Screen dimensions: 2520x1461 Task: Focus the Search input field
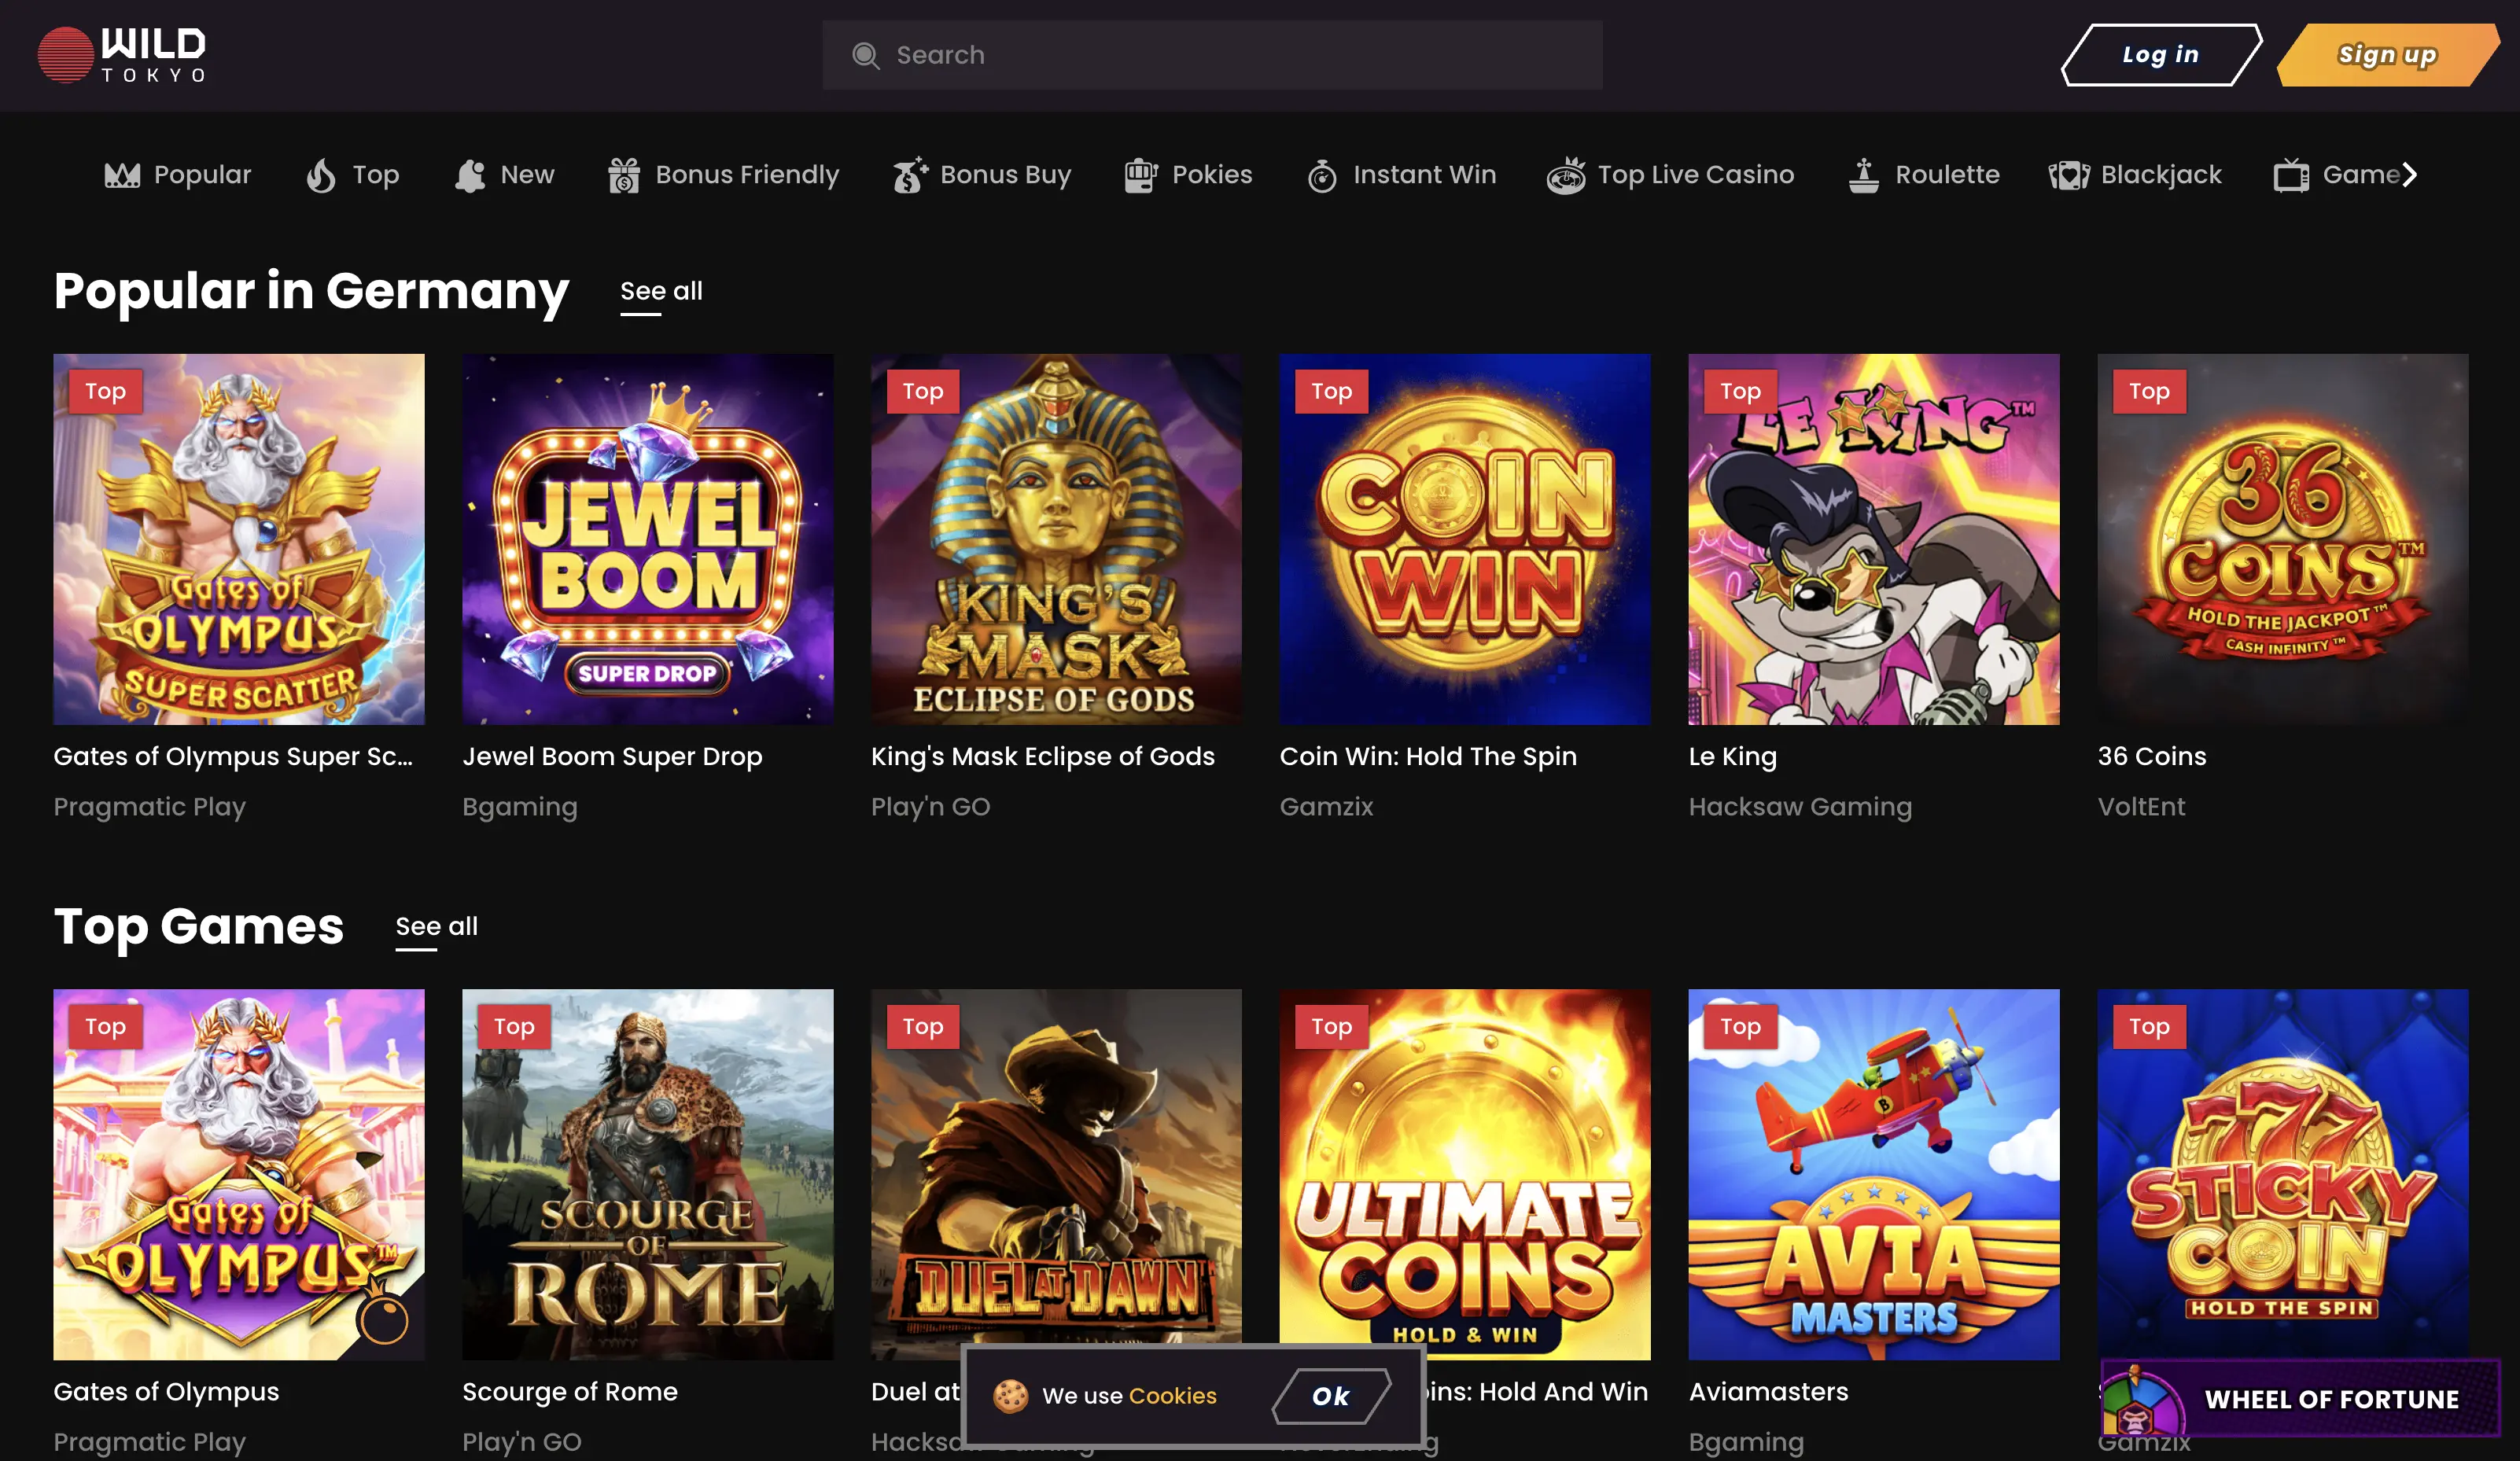[x=1212, y=55]
